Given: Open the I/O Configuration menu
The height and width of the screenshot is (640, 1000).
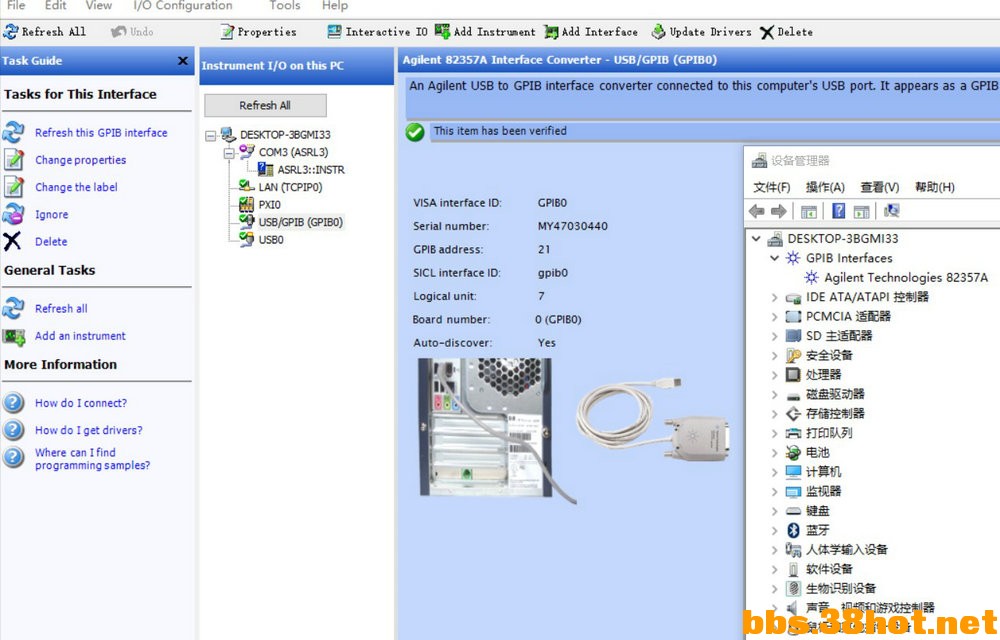Looking at the screenshot, I should pos(183,6).
